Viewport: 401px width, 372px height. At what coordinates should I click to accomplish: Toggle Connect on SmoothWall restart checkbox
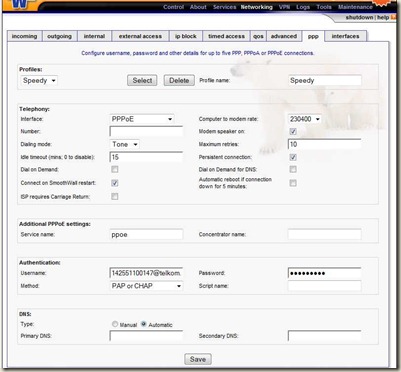click(115, 183)
